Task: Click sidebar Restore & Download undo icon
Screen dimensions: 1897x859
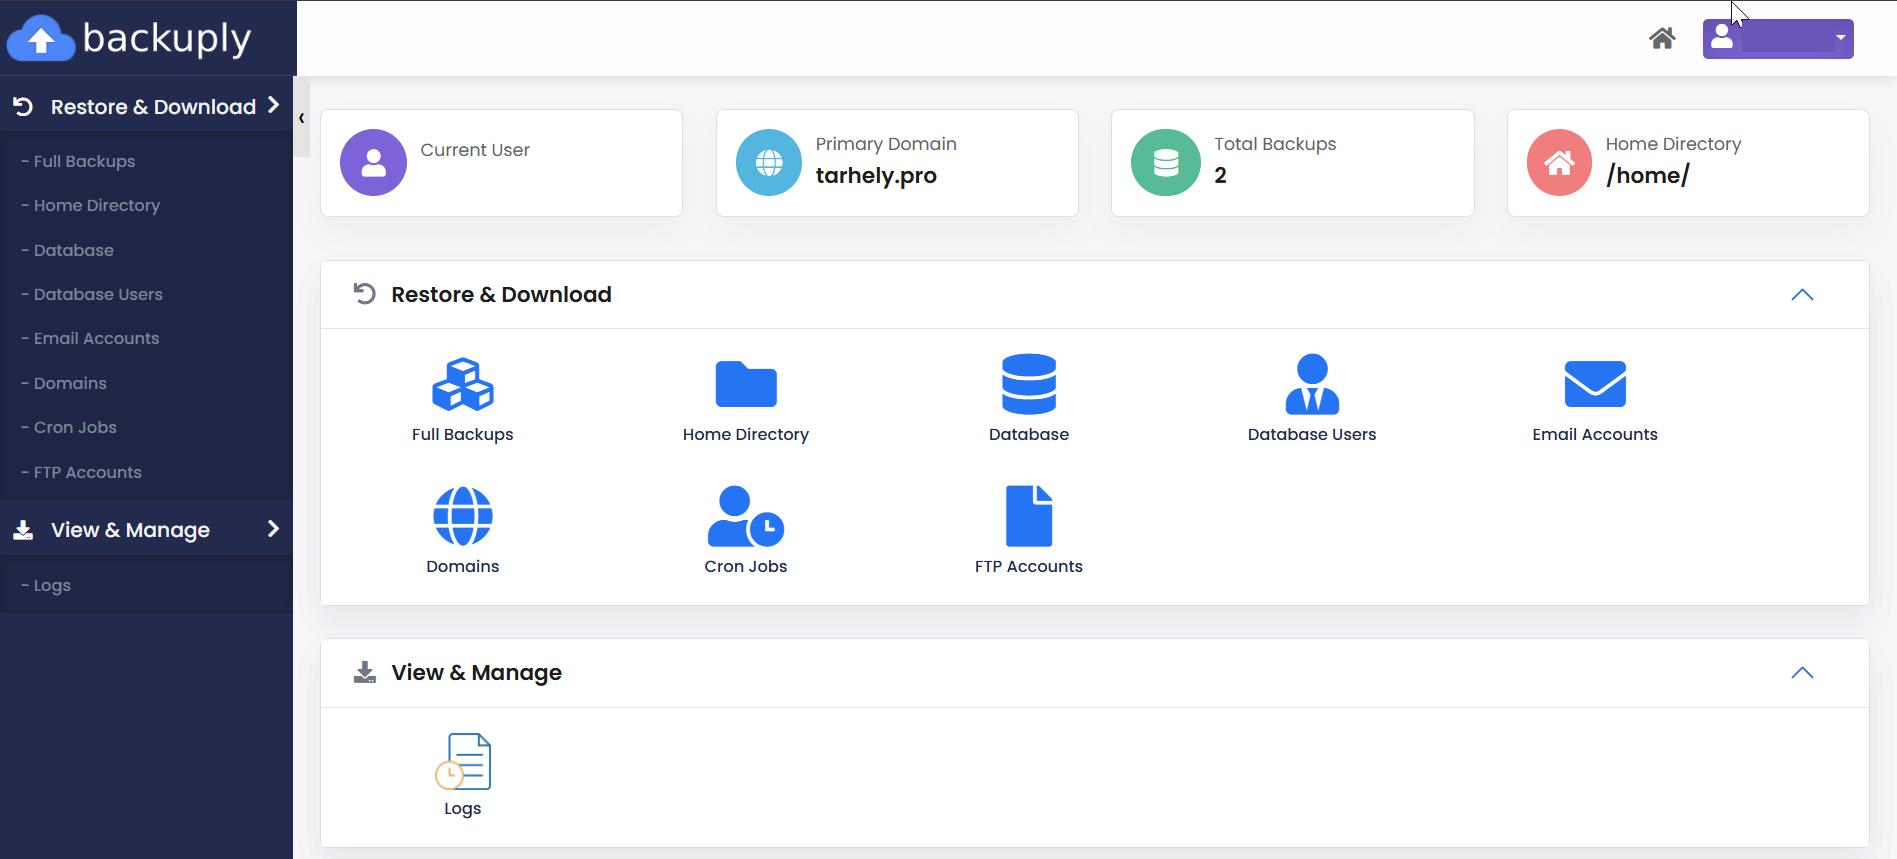Action: [x=24, y=106]
